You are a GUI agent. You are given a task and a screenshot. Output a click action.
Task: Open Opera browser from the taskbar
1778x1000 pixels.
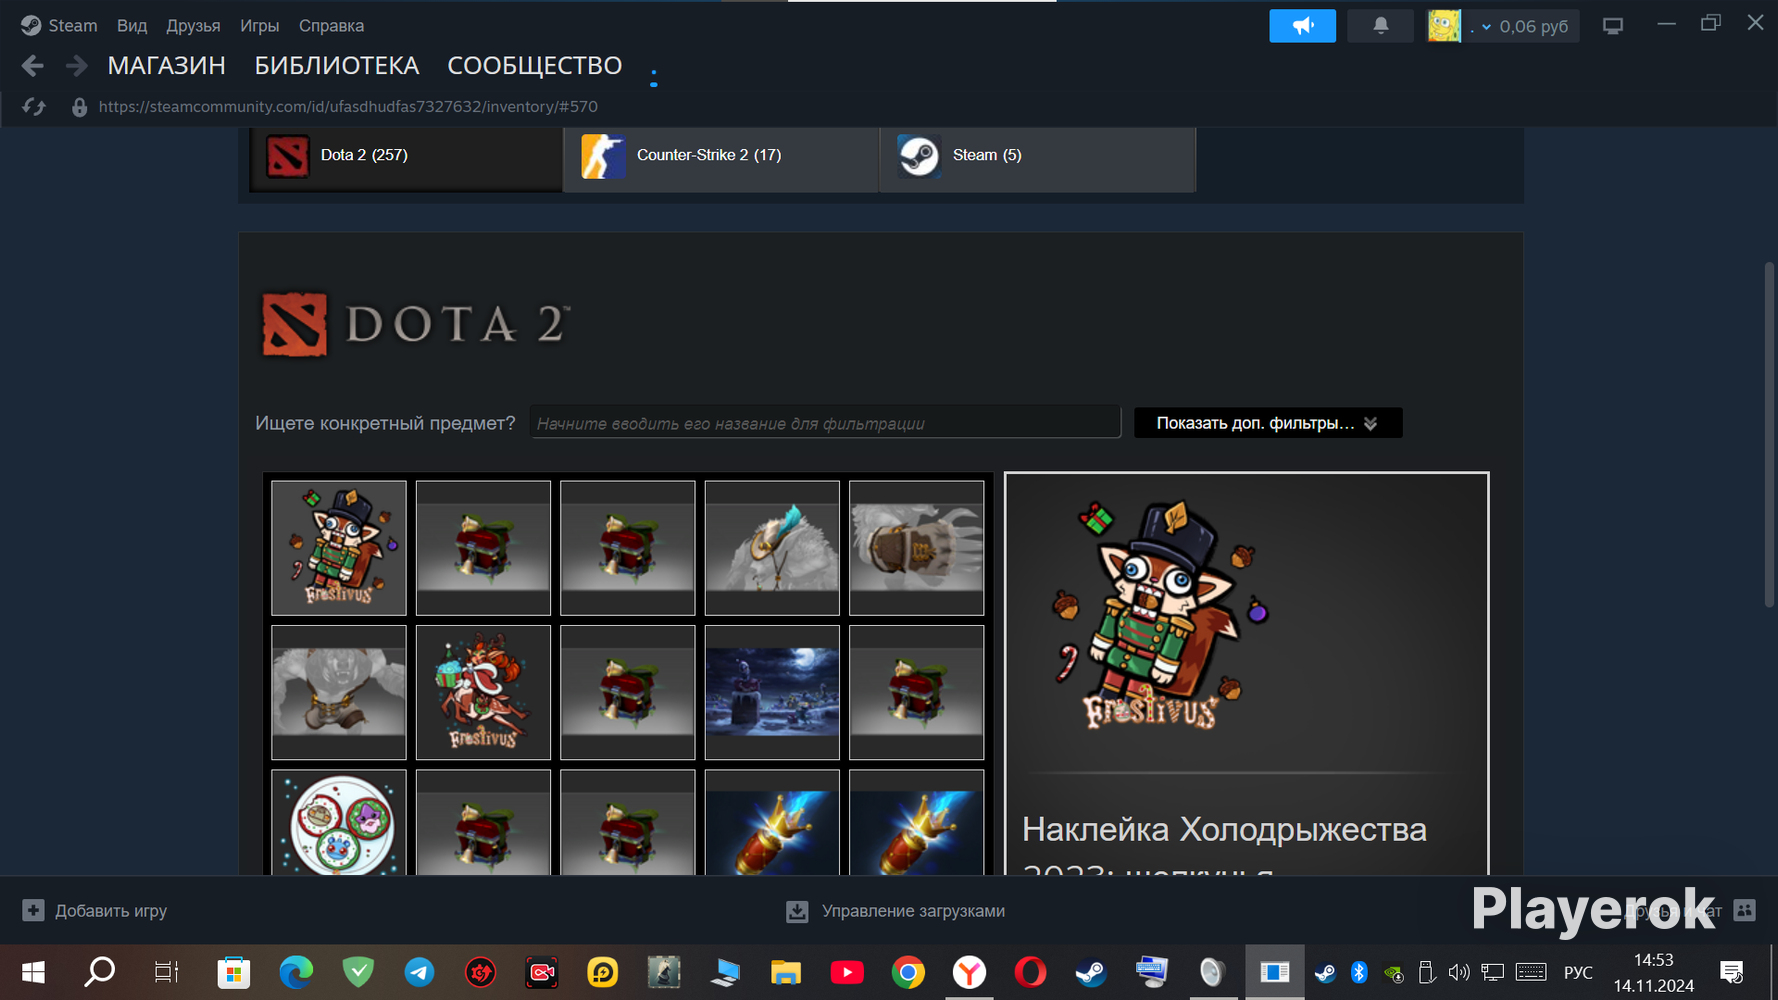(x=1030, y=972)
